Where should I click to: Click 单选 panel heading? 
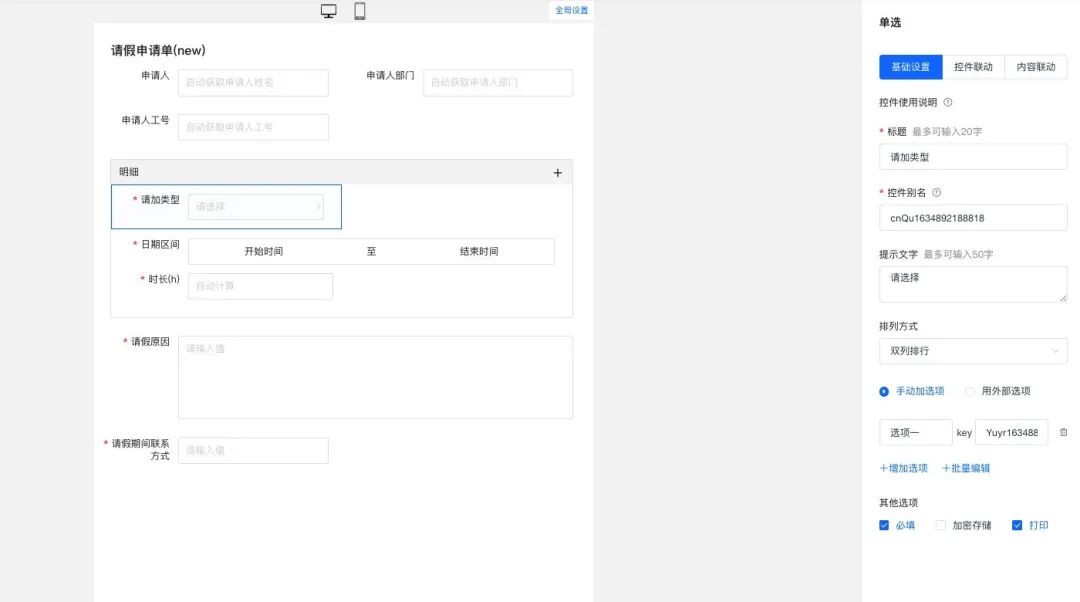point(890,23)
